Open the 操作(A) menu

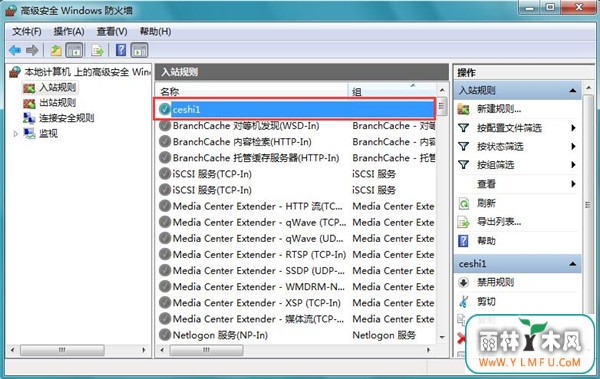[x=69, y=31]
